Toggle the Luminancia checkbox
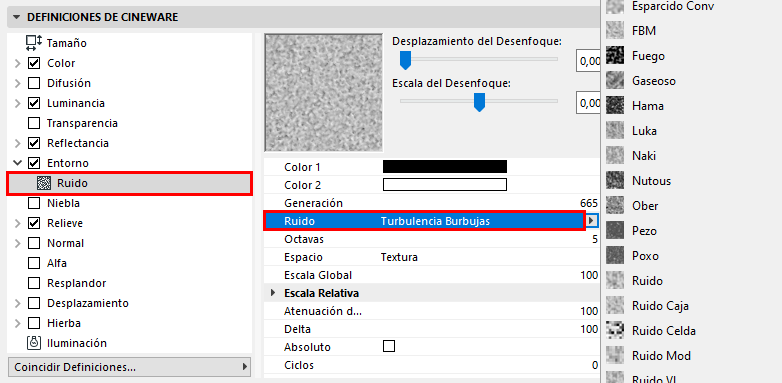 (34, 103)
